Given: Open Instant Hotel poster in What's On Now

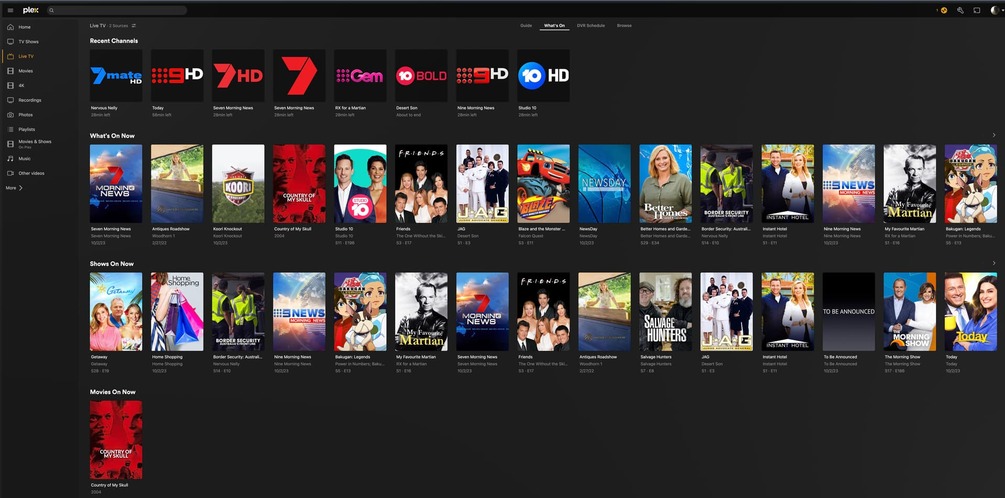Looking at the screenshot, I should pyautogui.click(x=788, y=183).
